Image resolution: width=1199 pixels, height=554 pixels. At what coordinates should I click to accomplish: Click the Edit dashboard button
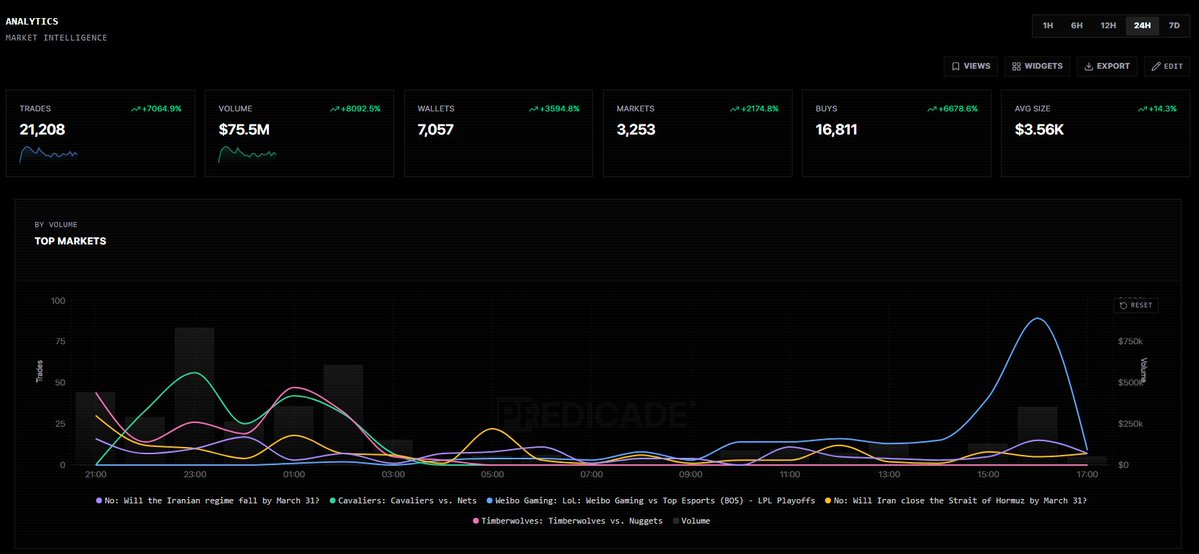click(x=1167, y=67)
